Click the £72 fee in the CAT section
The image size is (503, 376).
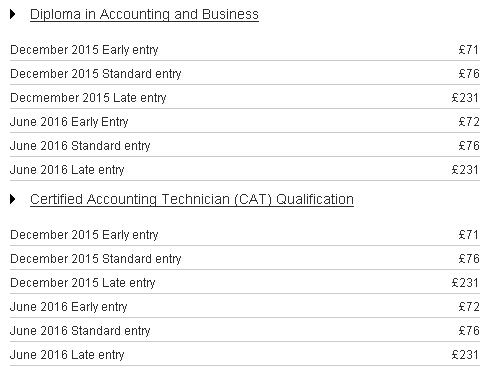click(469, 306)
